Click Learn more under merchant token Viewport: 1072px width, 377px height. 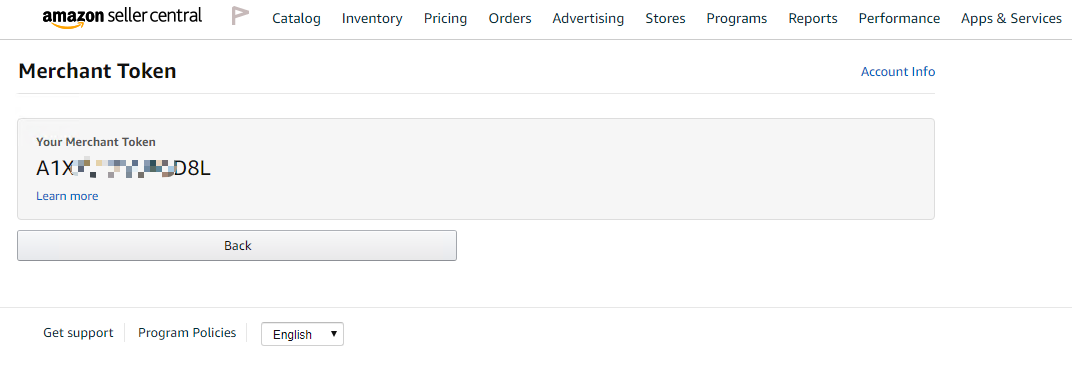(67, 196)
